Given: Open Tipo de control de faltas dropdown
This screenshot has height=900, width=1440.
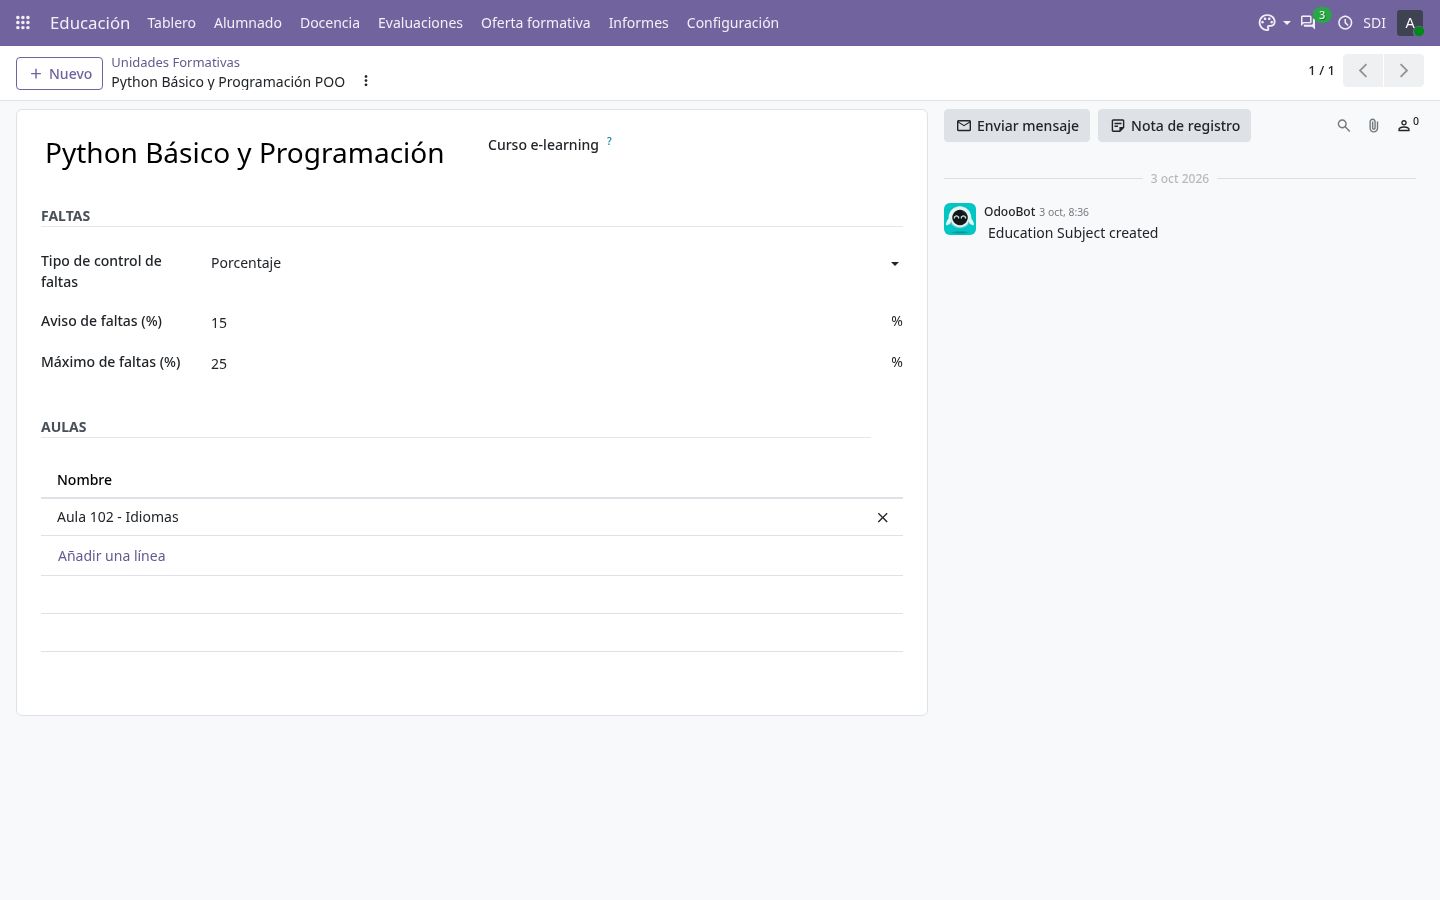Looking at the screenshot, I should [x=556, y=263].
